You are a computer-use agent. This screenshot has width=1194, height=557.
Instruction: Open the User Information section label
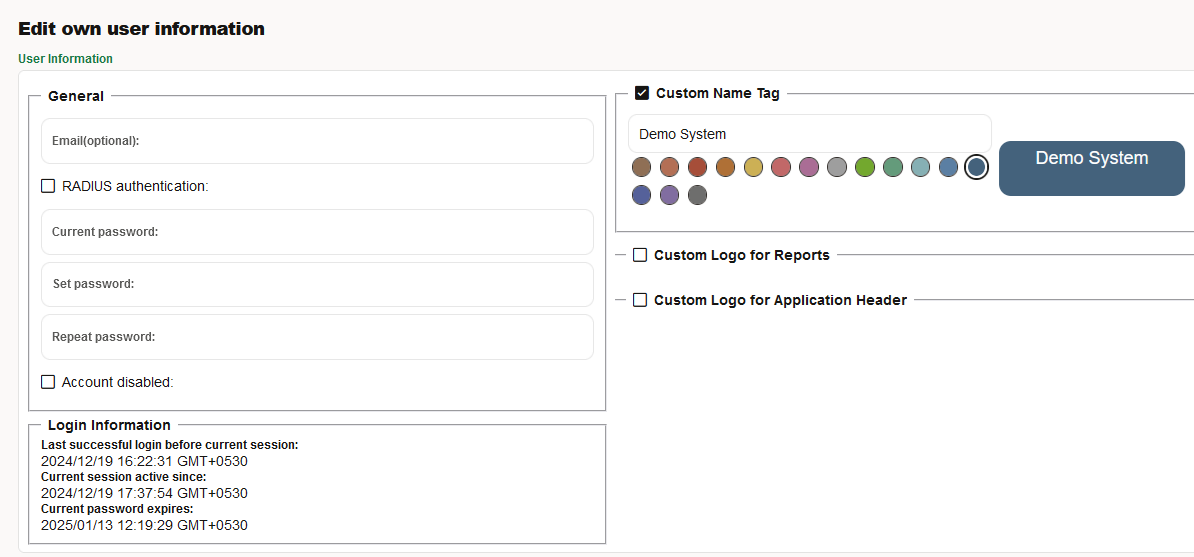(x=65, y=59)
